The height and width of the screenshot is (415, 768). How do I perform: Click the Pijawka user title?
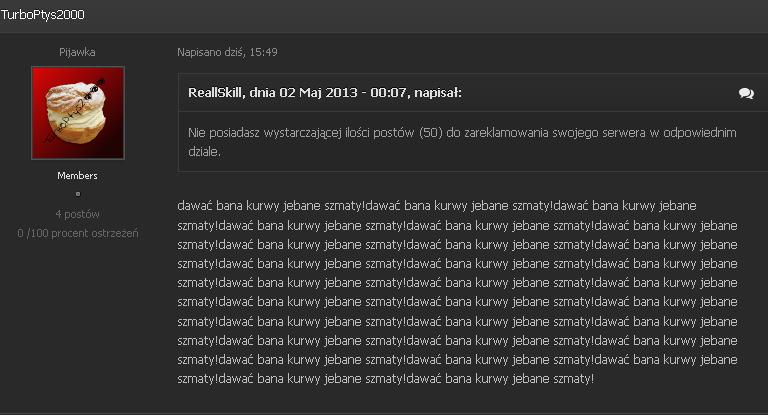click(77, 52)
